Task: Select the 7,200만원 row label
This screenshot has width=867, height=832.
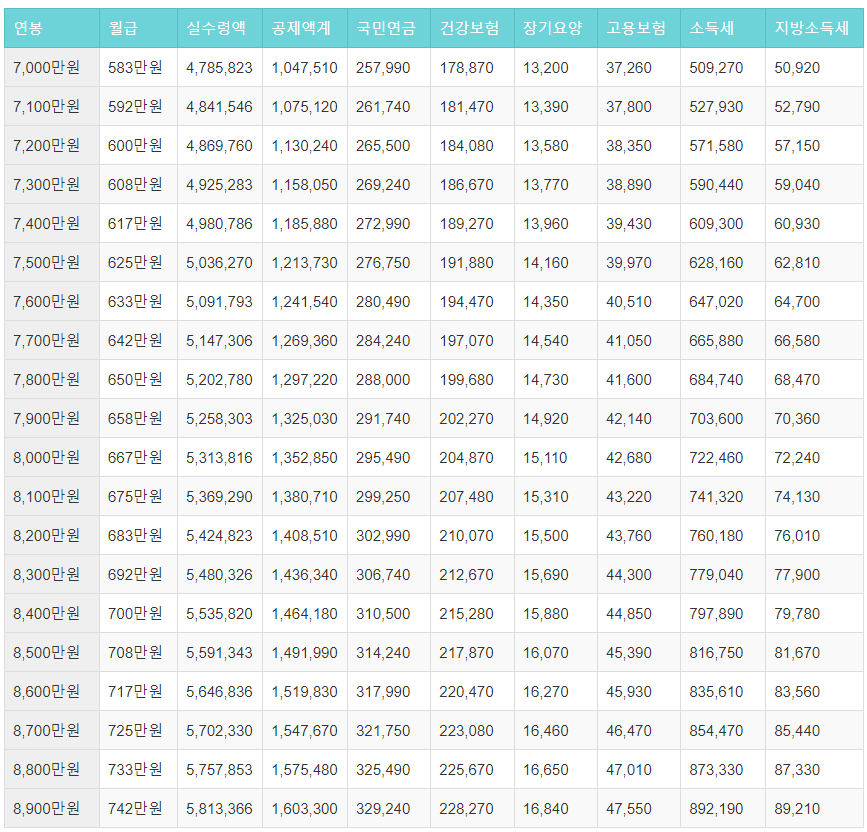Action: pos(52,145)
